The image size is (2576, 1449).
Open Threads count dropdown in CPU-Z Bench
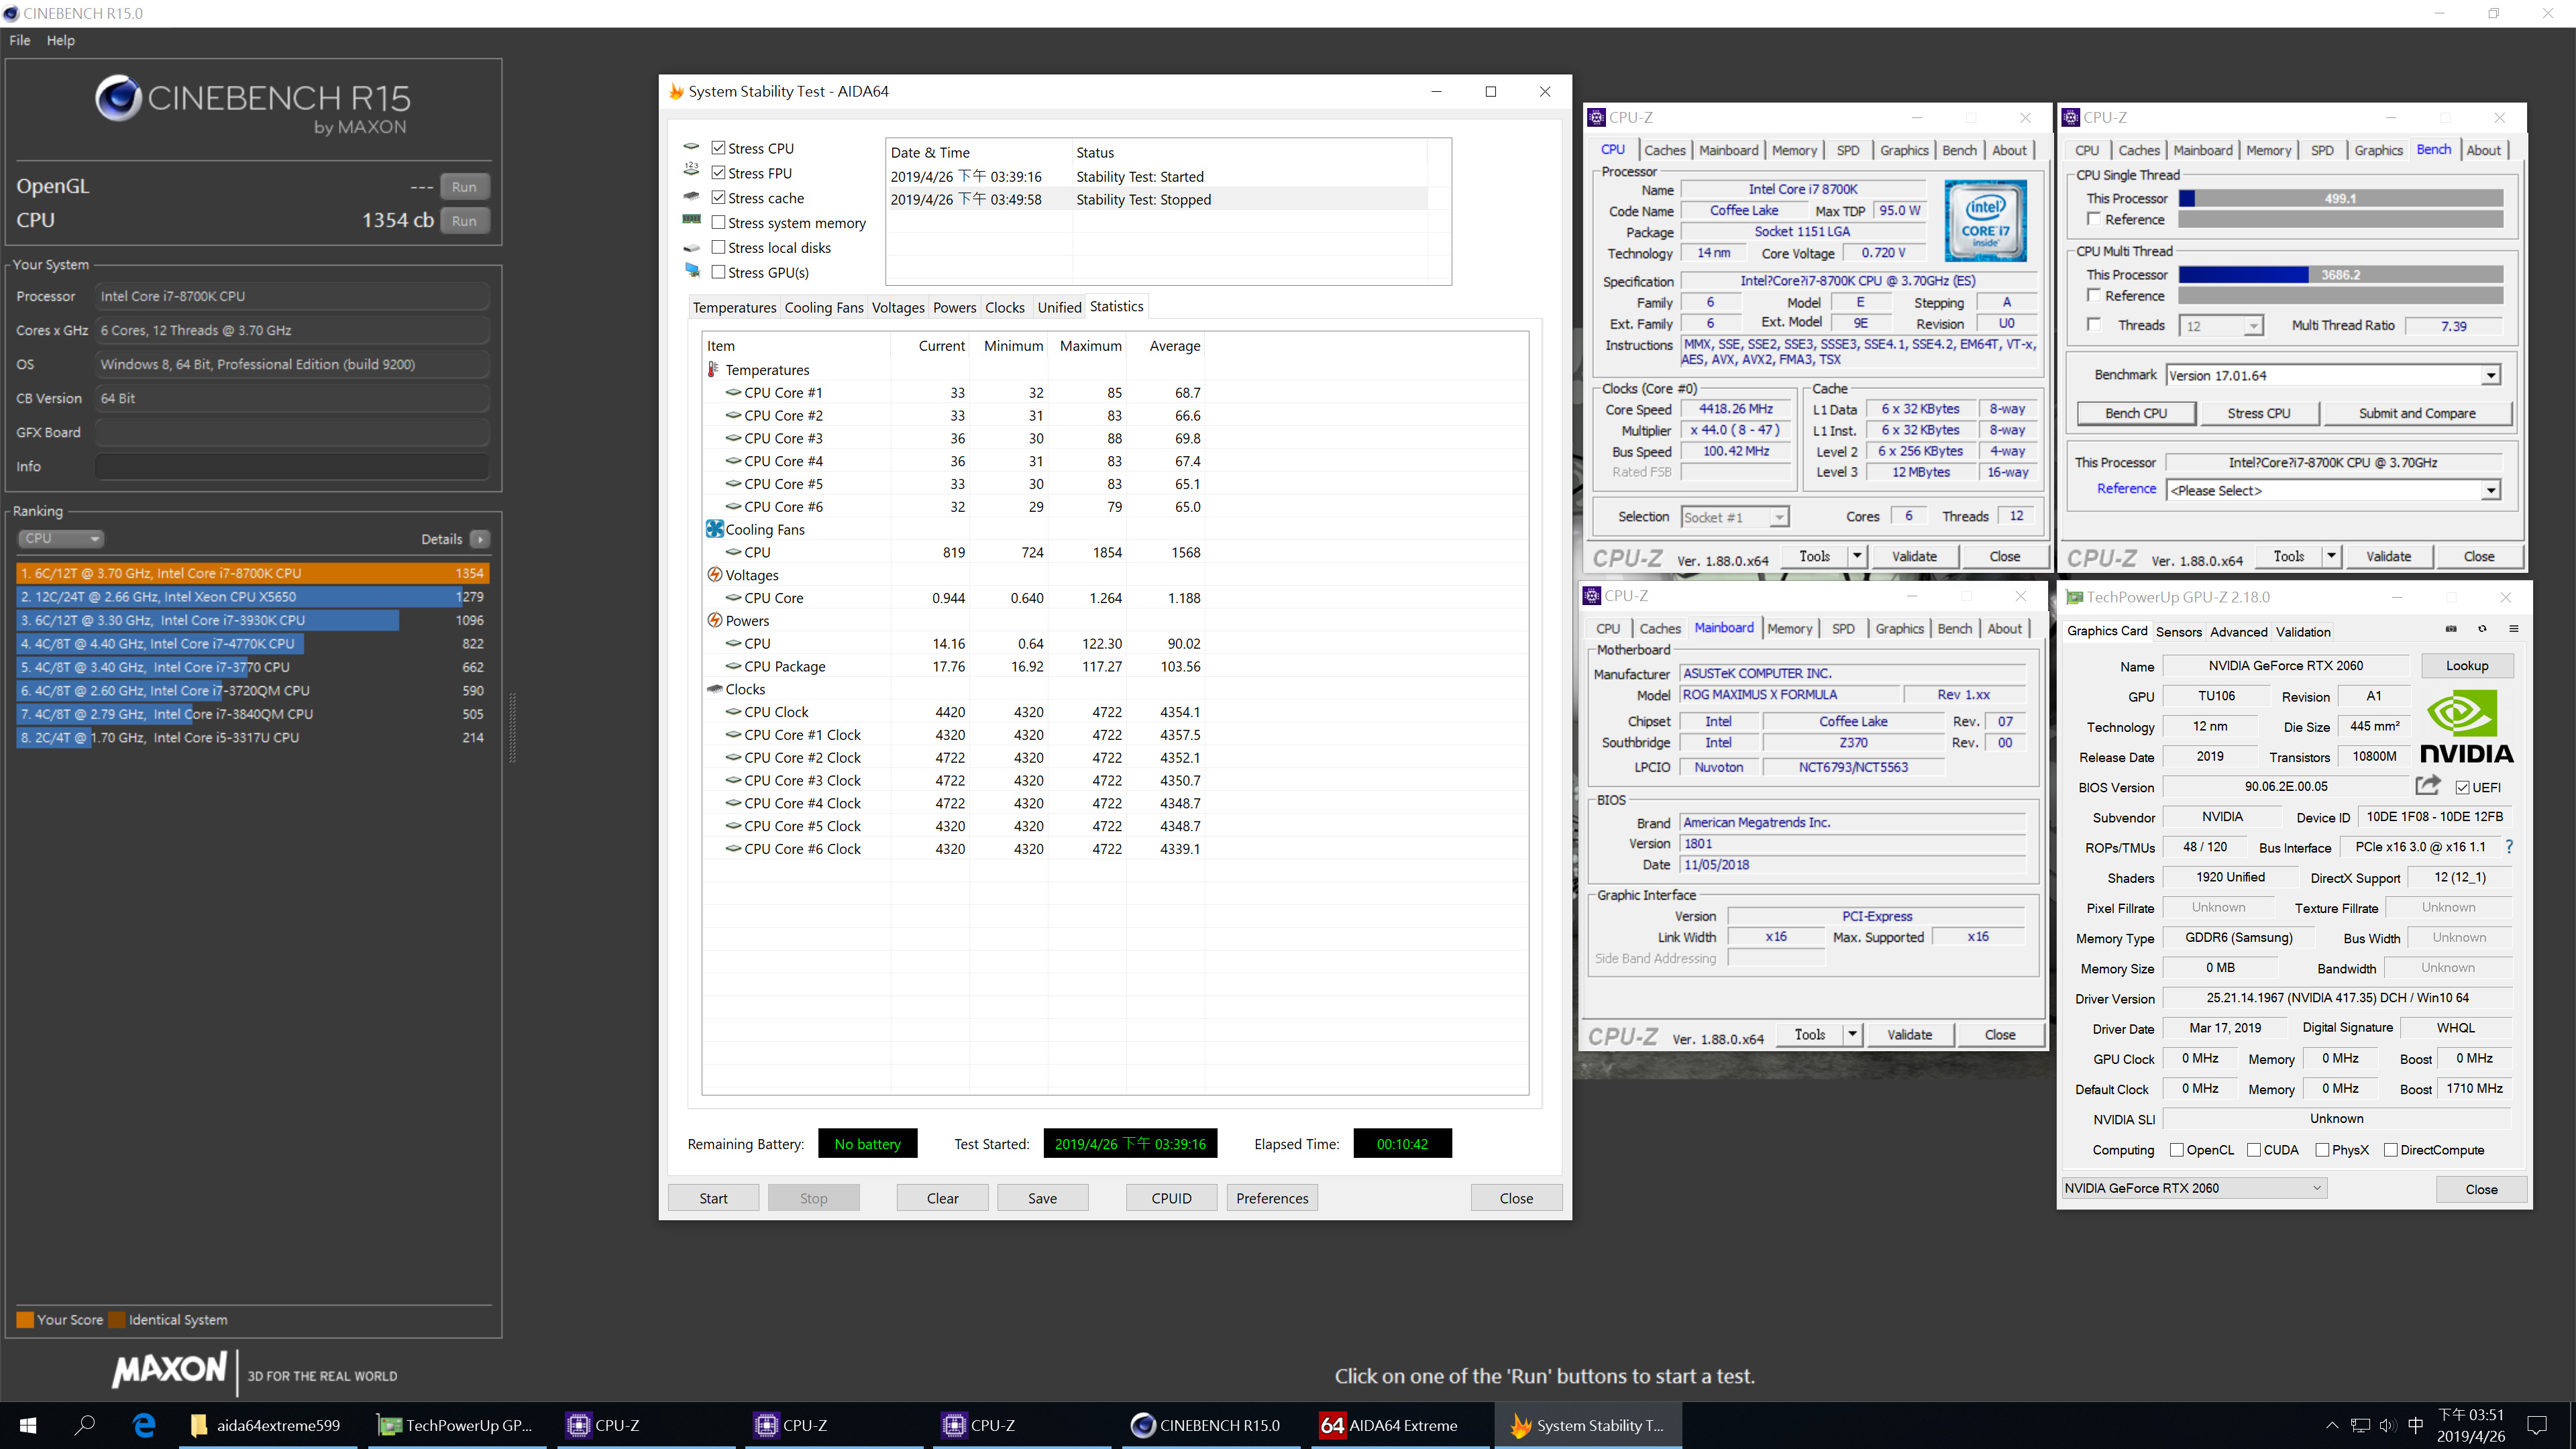[x=2220, y=326]
